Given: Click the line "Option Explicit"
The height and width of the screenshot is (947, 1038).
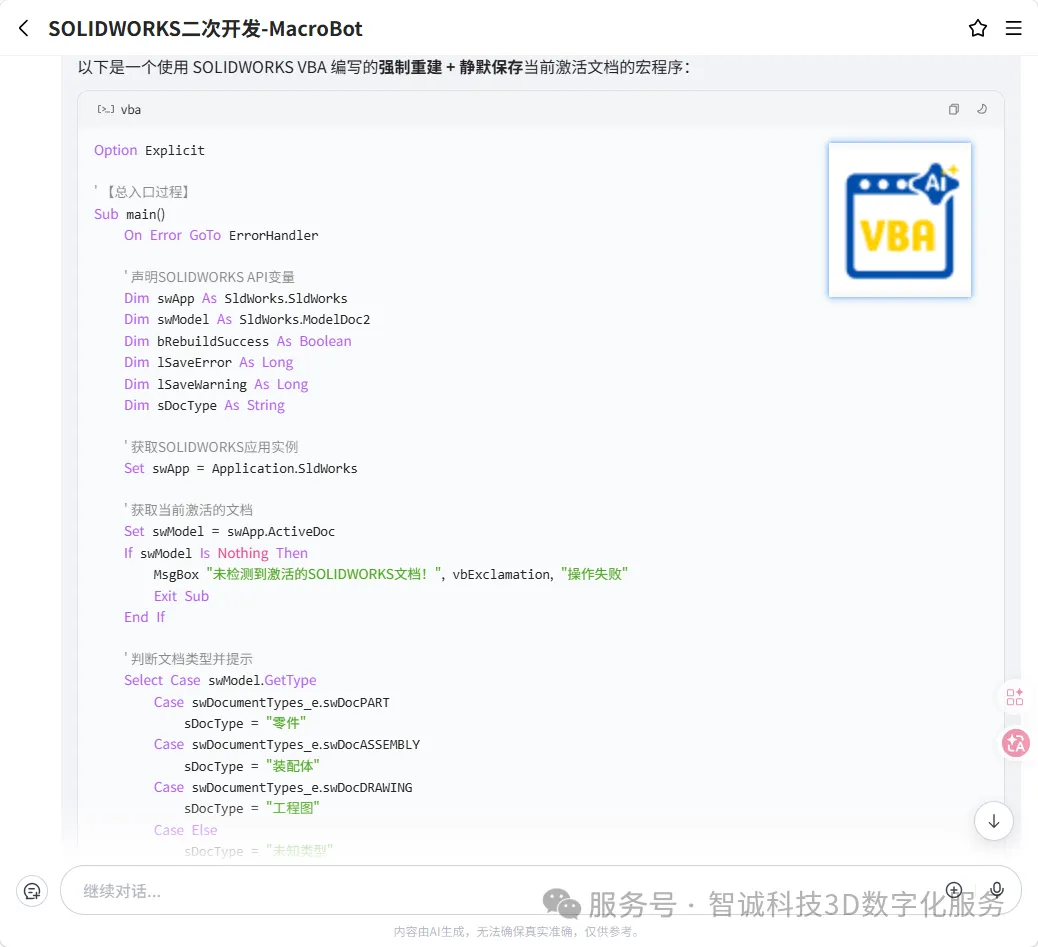Looking at the screenshot, I should (149, 150).
